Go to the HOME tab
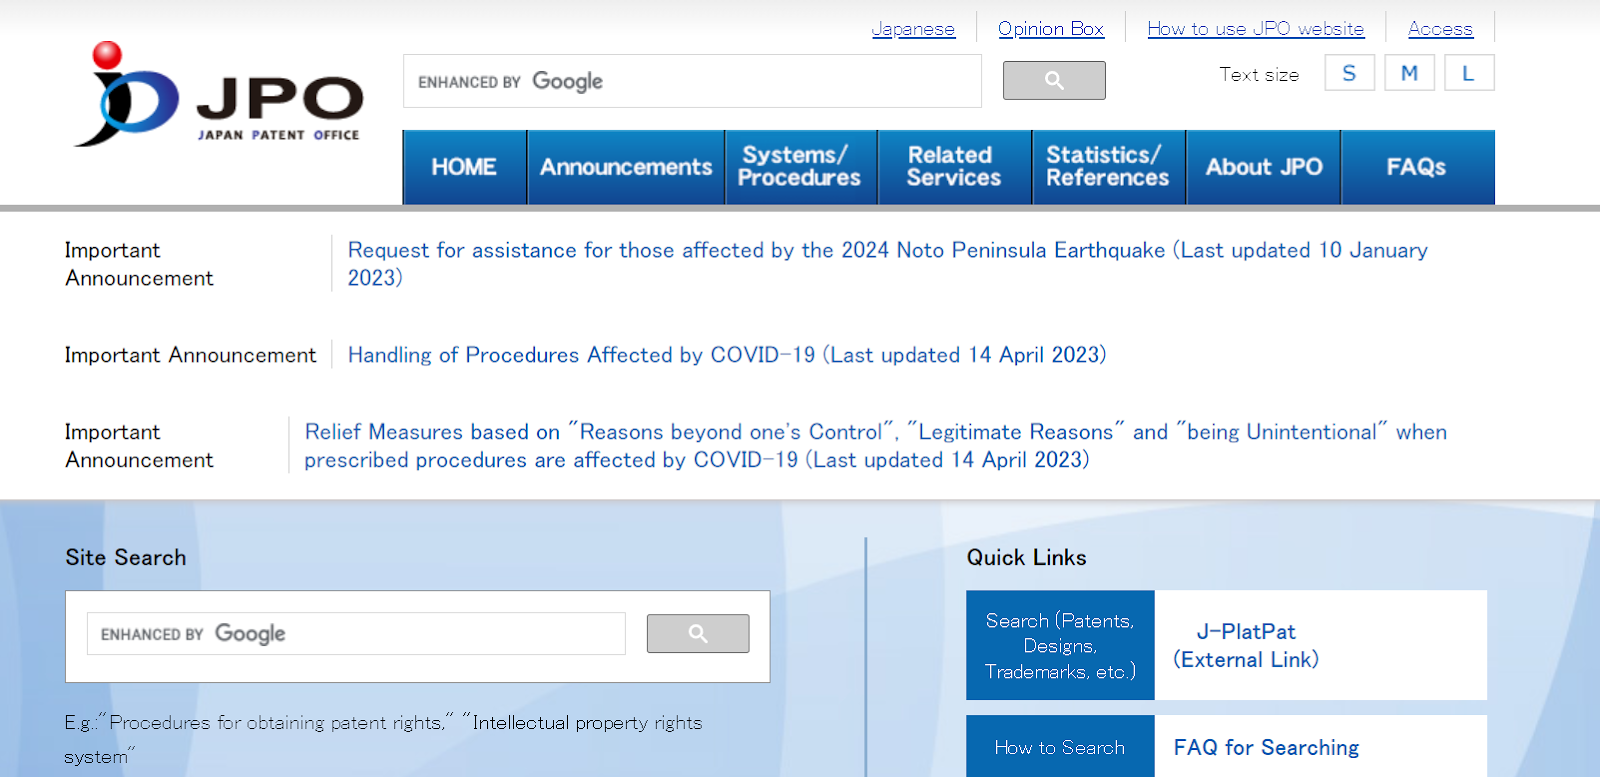 point(464,167)
